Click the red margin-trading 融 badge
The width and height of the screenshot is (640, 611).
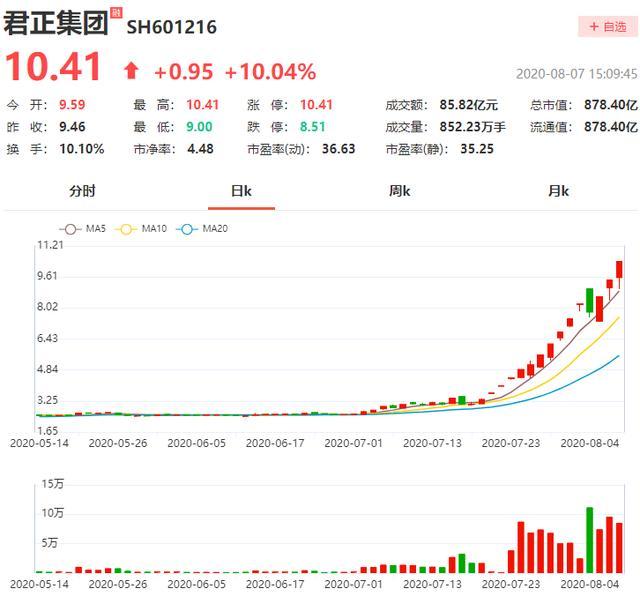coord(116,13)
